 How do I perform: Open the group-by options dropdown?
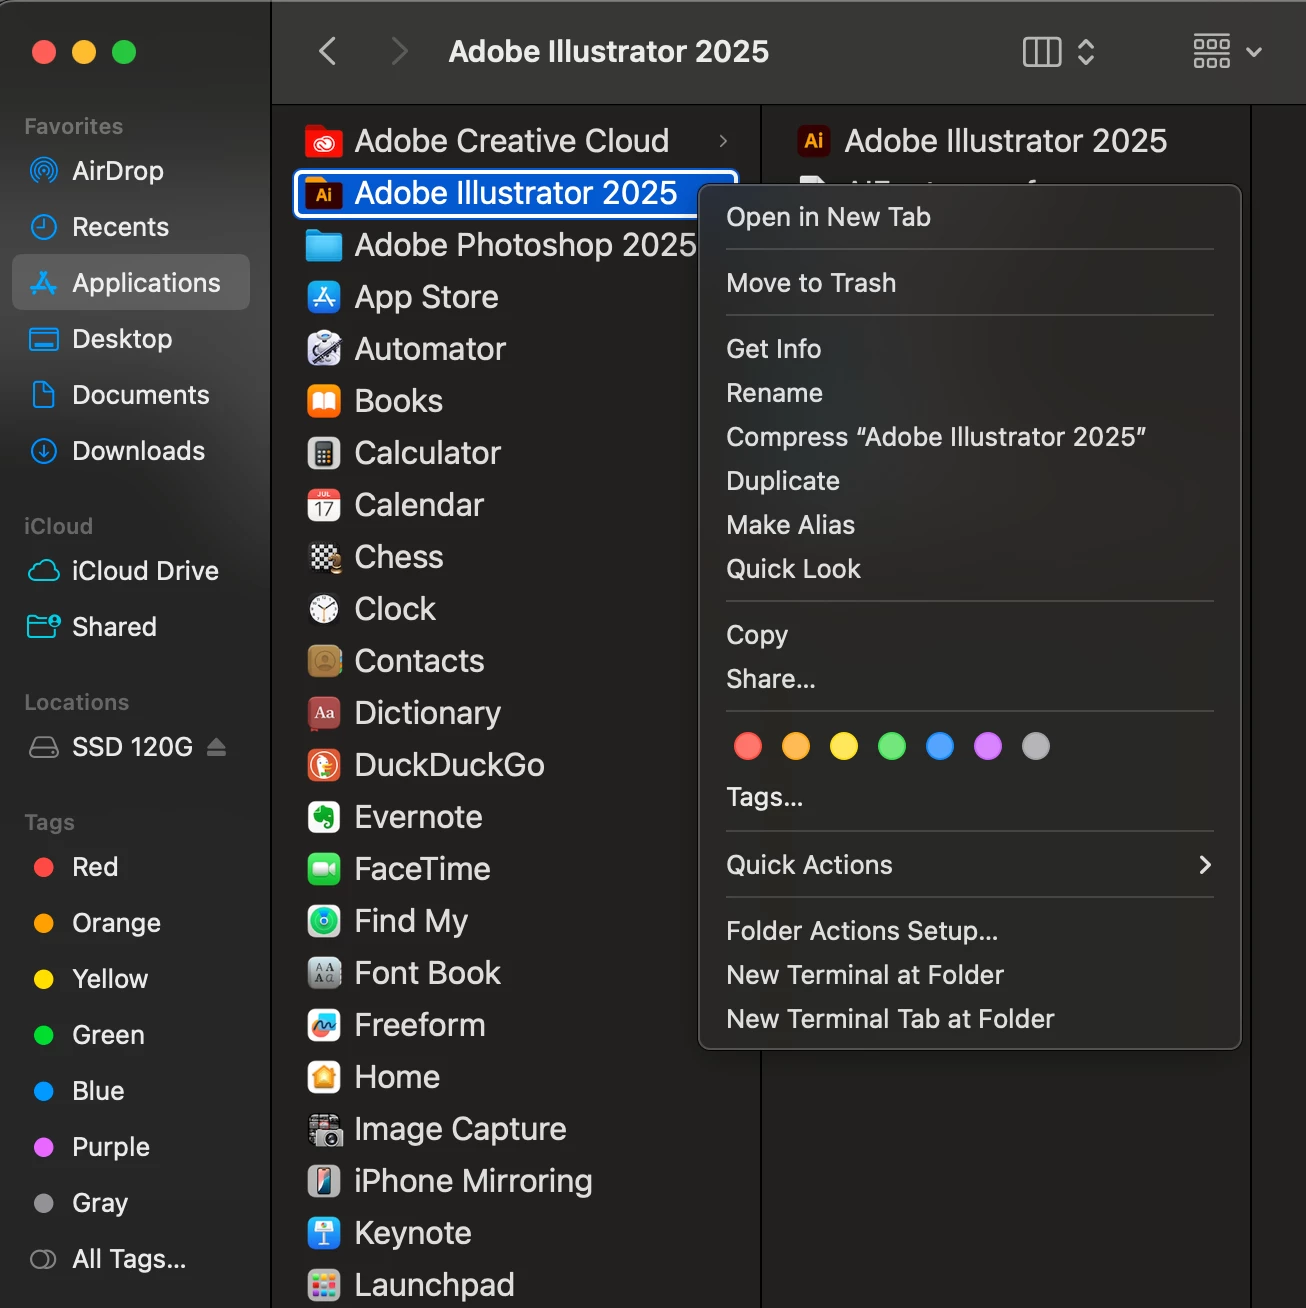[x=1228, y=52]
